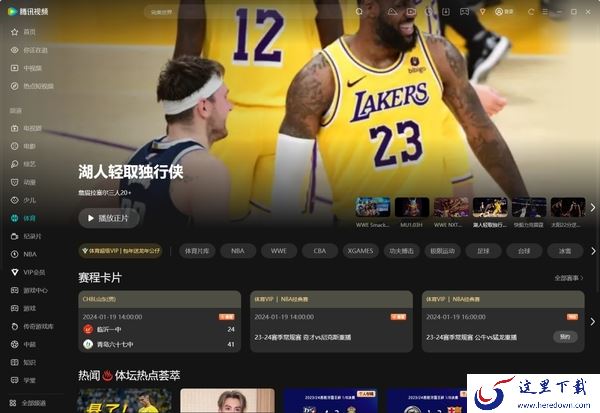The width and height of the screenshot is (600, 413).
Task: Select the highlighted 体育 sports channel
Action: [23, 218]
